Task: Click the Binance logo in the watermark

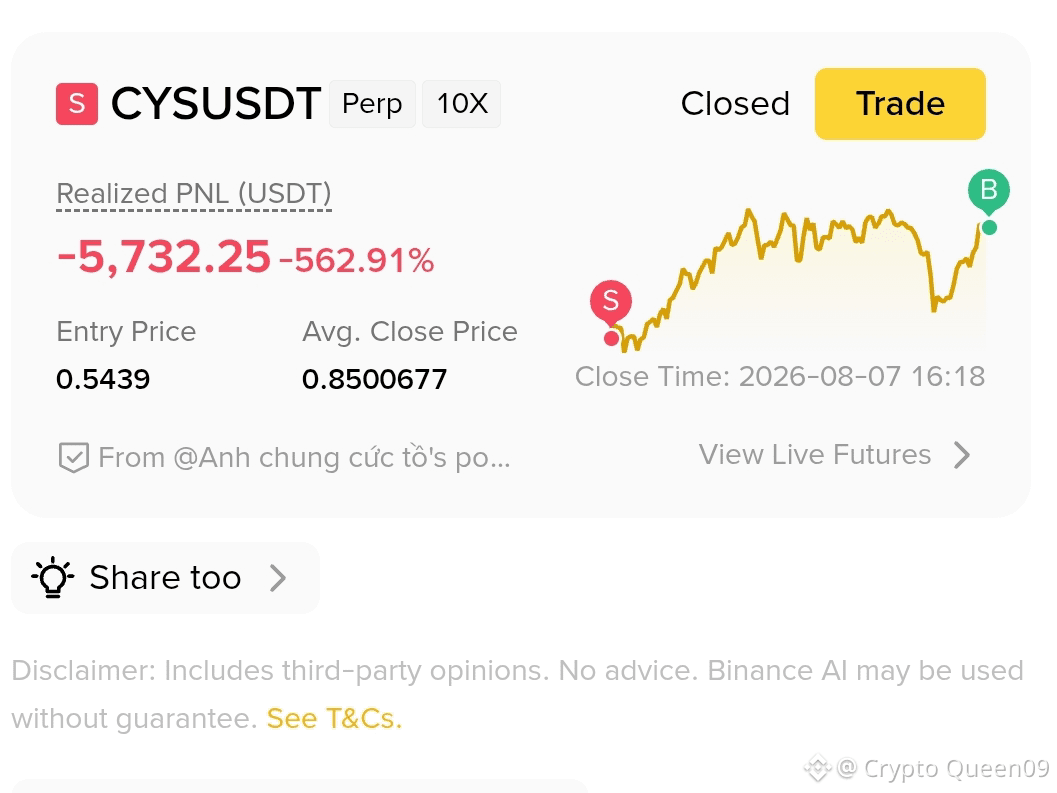Action: (817, 767)
